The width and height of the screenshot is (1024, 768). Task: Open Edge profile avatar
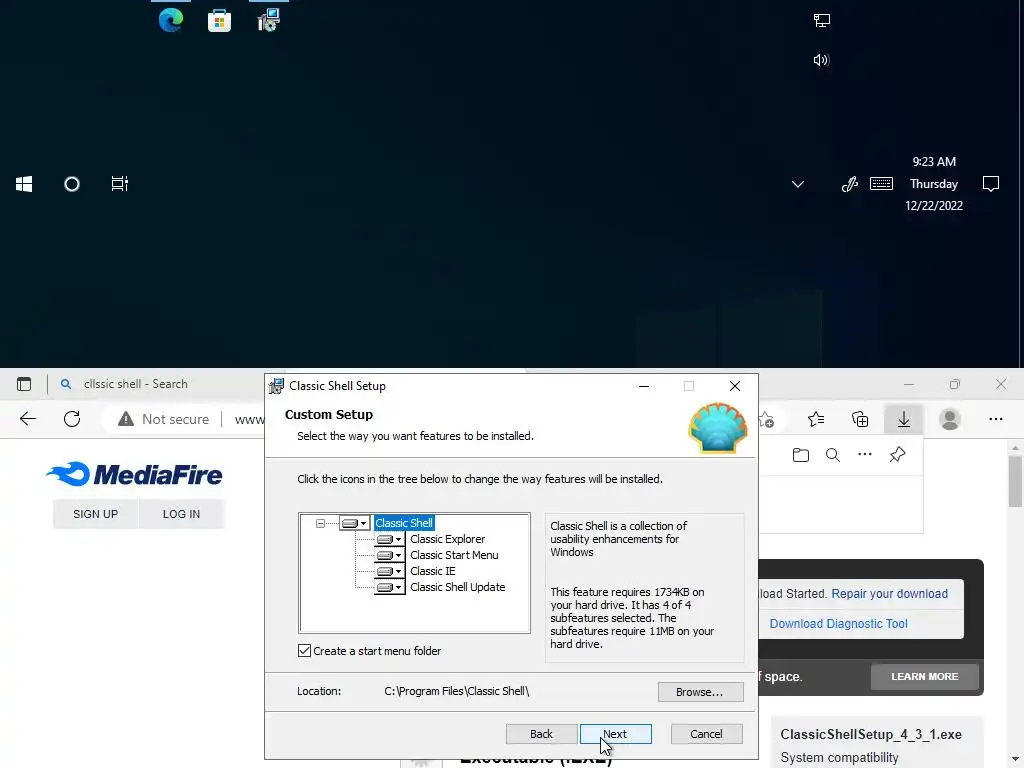point(950,419)
